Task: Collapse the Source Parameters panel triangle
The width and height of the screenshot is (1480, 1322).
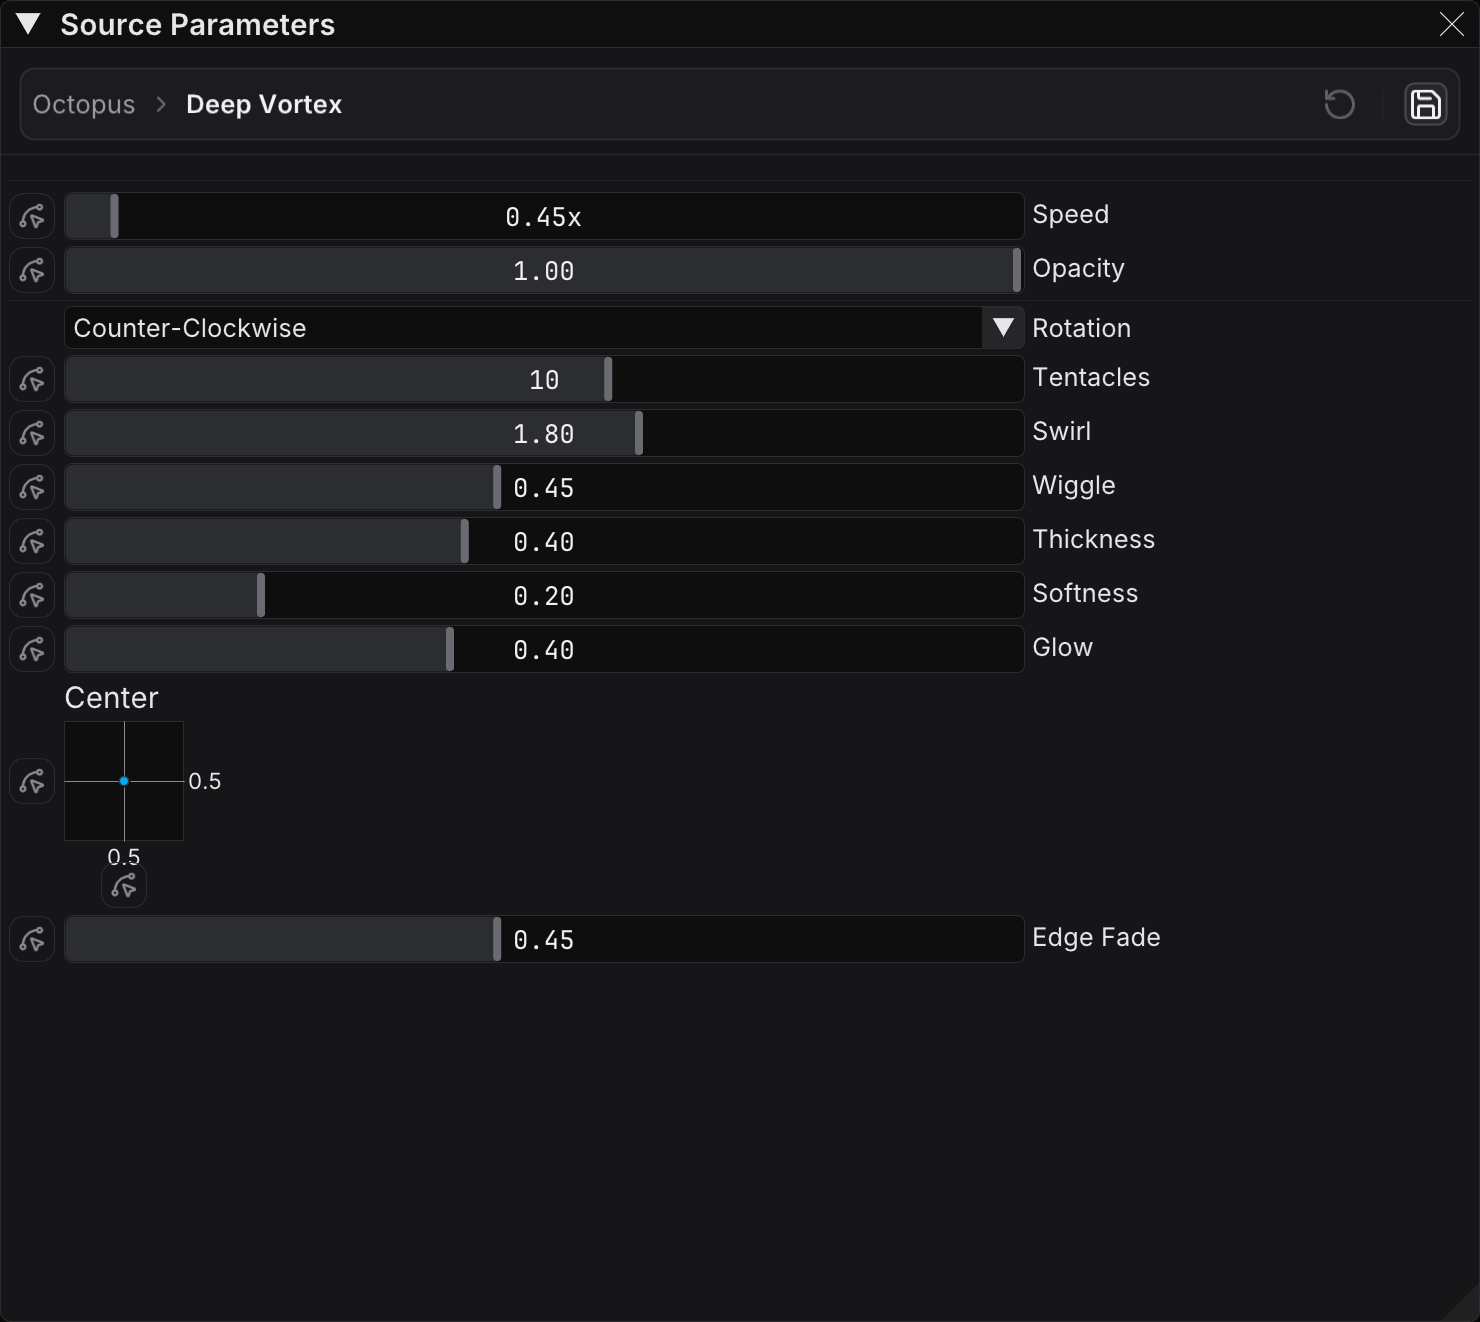Action: point(28,25)
